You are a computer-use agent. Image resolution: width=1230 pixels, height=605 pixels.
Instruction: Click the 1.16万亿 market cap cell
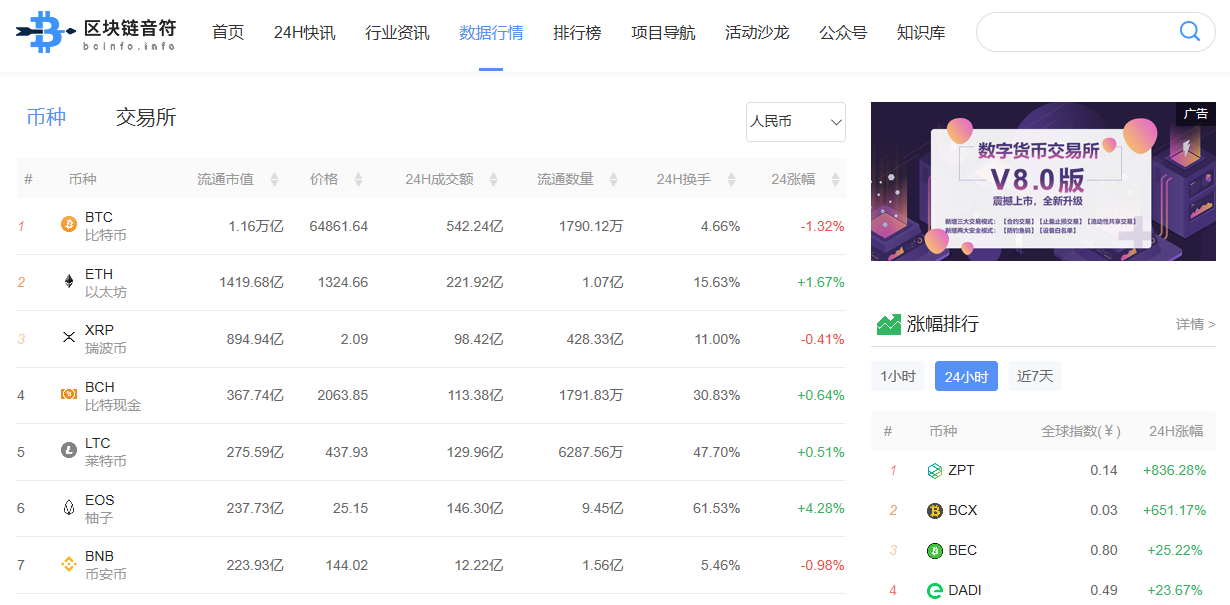[256, 226]
